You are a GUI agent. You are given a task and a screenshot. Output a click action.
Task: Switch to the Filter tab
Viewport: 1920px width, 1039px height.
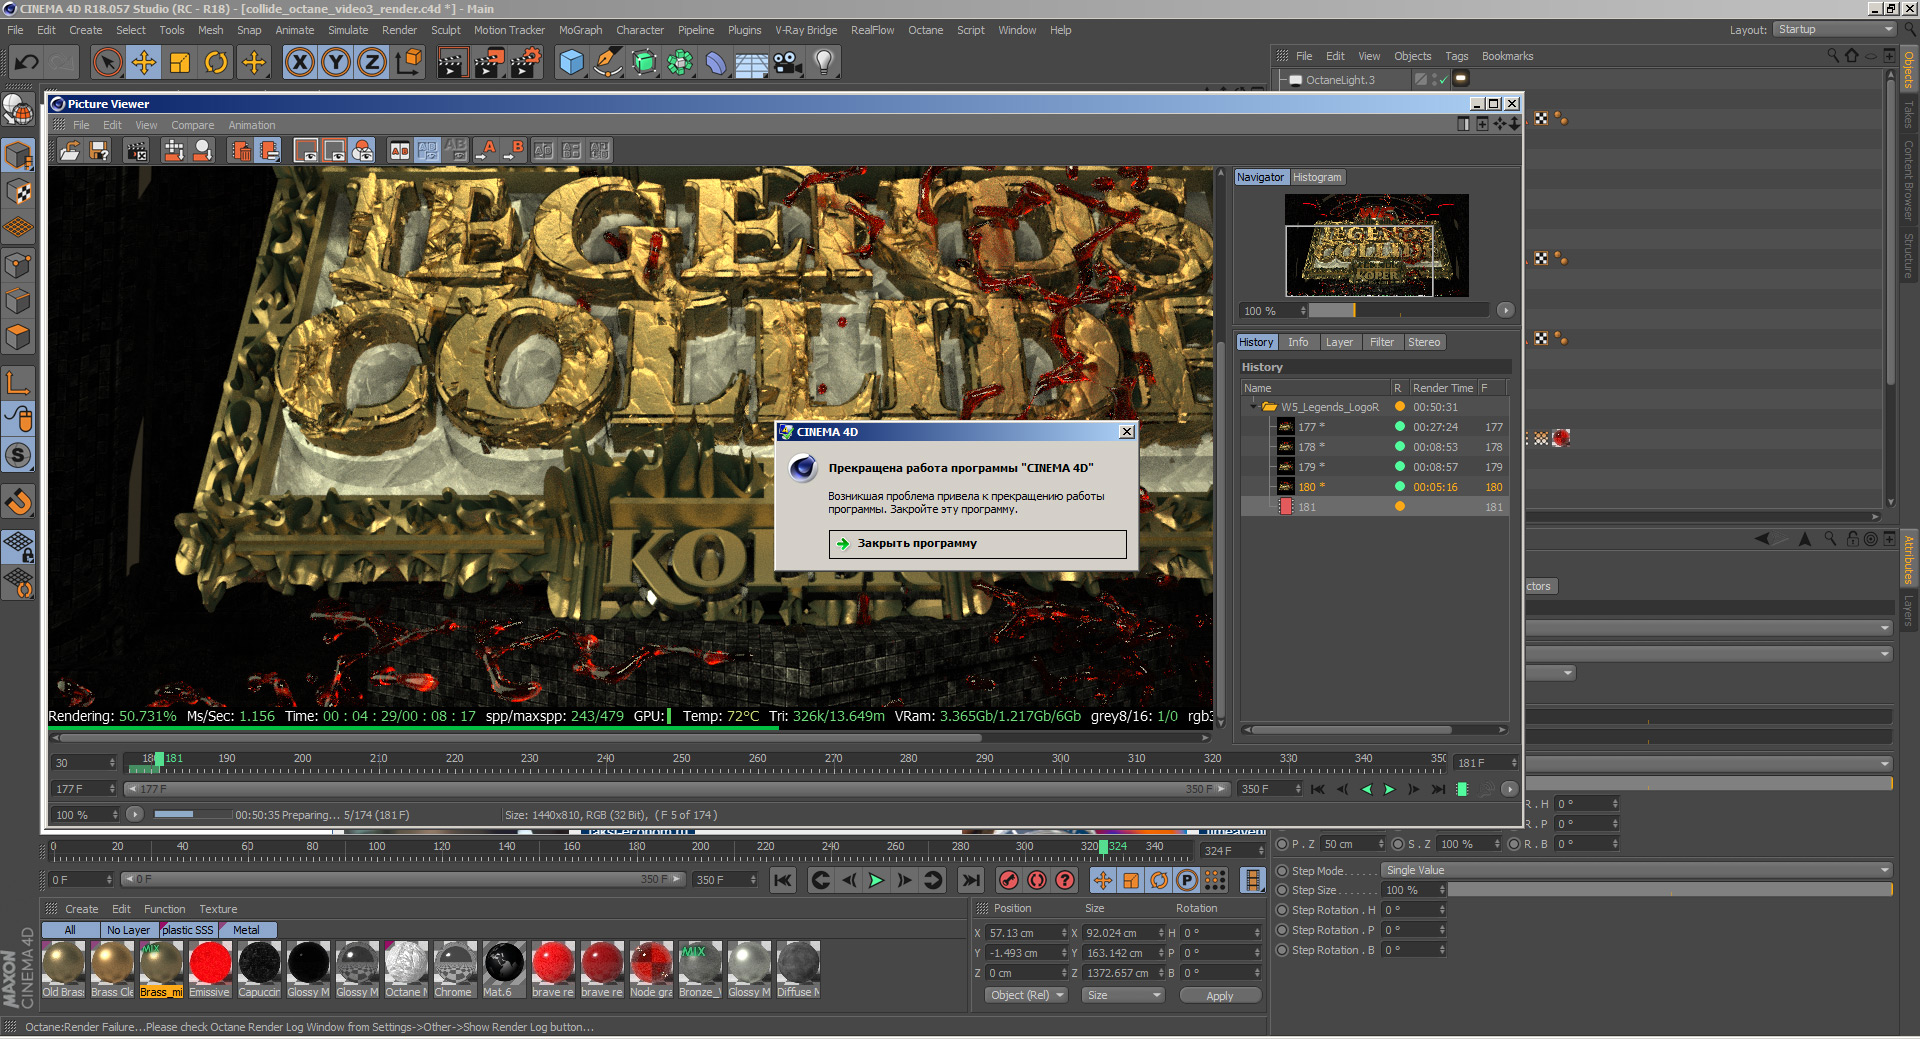pyautogui.click(x=1382, y=342)
